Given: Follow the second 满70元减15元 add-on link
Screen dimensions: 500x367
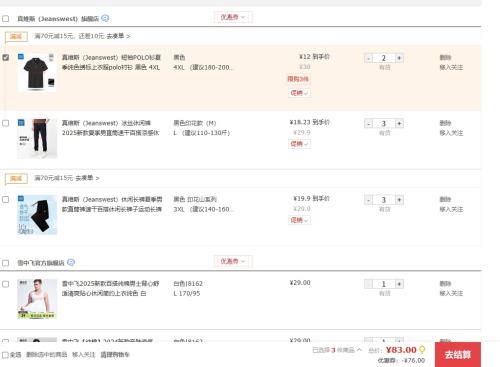Looking at the screenshot, I should [88, 178].
